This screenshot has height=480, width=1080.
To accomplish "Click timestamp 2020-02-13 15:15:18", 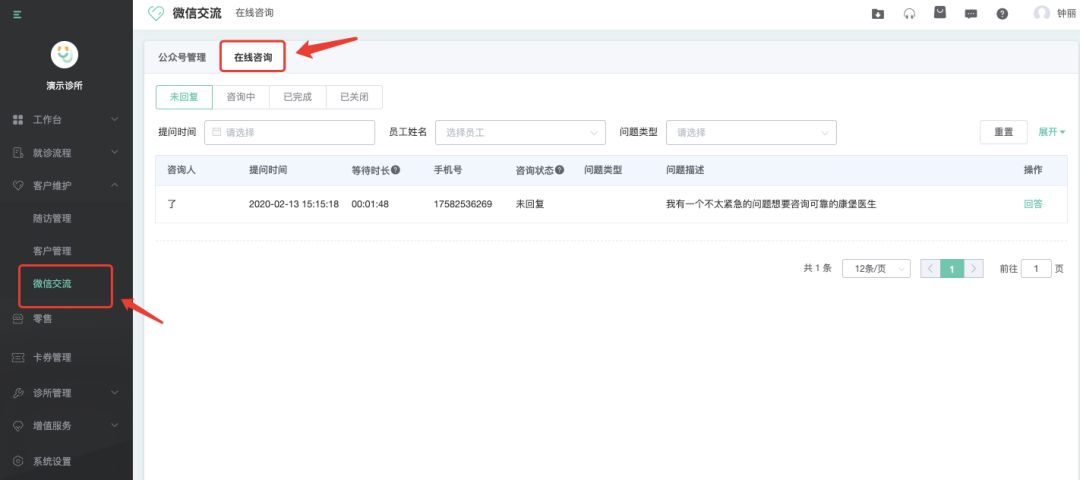I will tap(293, 204).
